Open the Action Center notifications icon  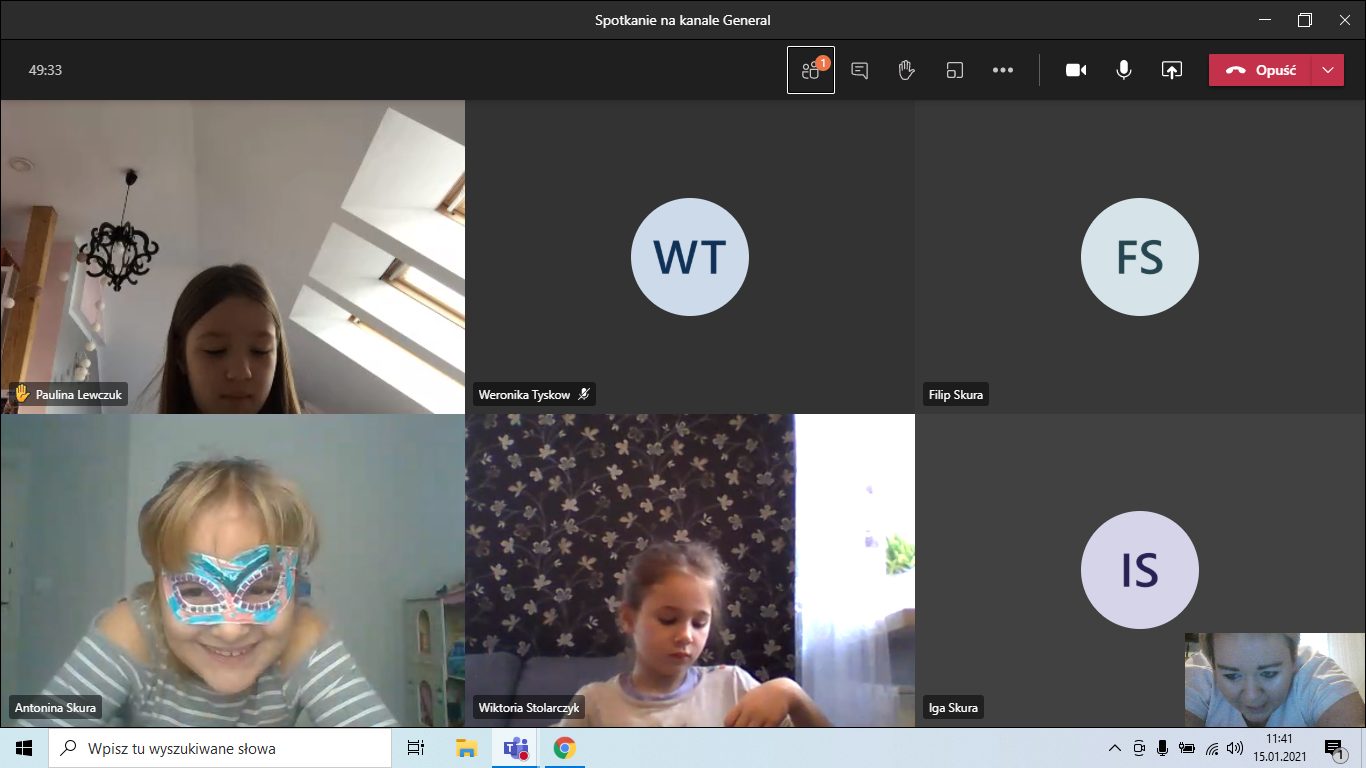[1334, 748]
